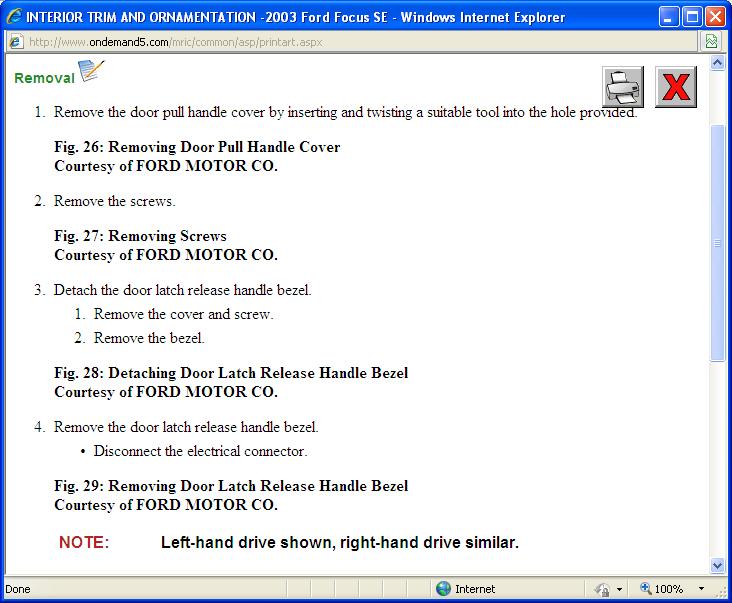
Task: Click 'Detach the door latch release handle bezel.'
Action: (x=183, y=290)
